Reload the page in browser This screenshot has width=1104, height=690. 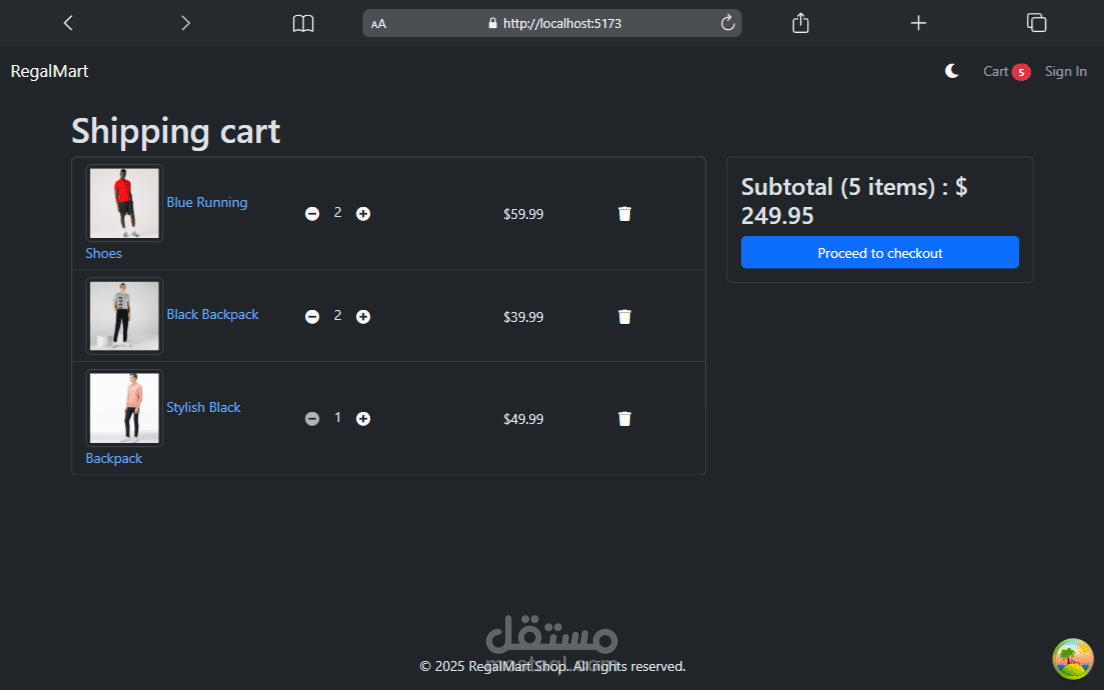728,23
